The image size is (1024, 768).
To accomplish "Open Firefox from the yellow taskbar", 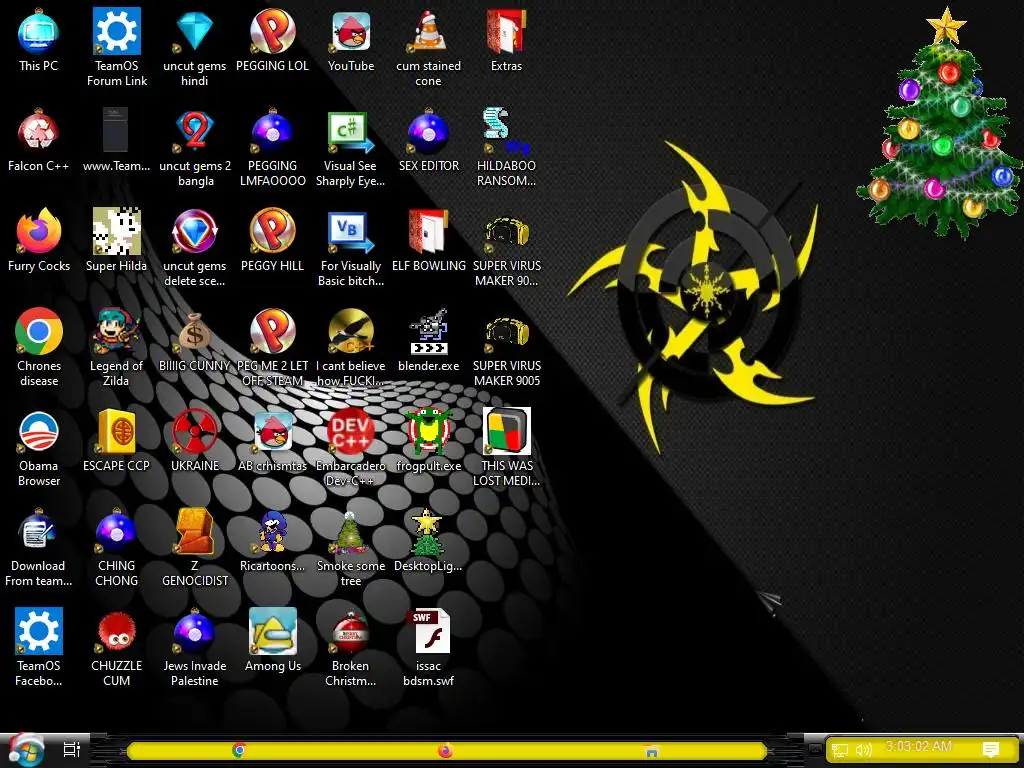I will (445, 750).
